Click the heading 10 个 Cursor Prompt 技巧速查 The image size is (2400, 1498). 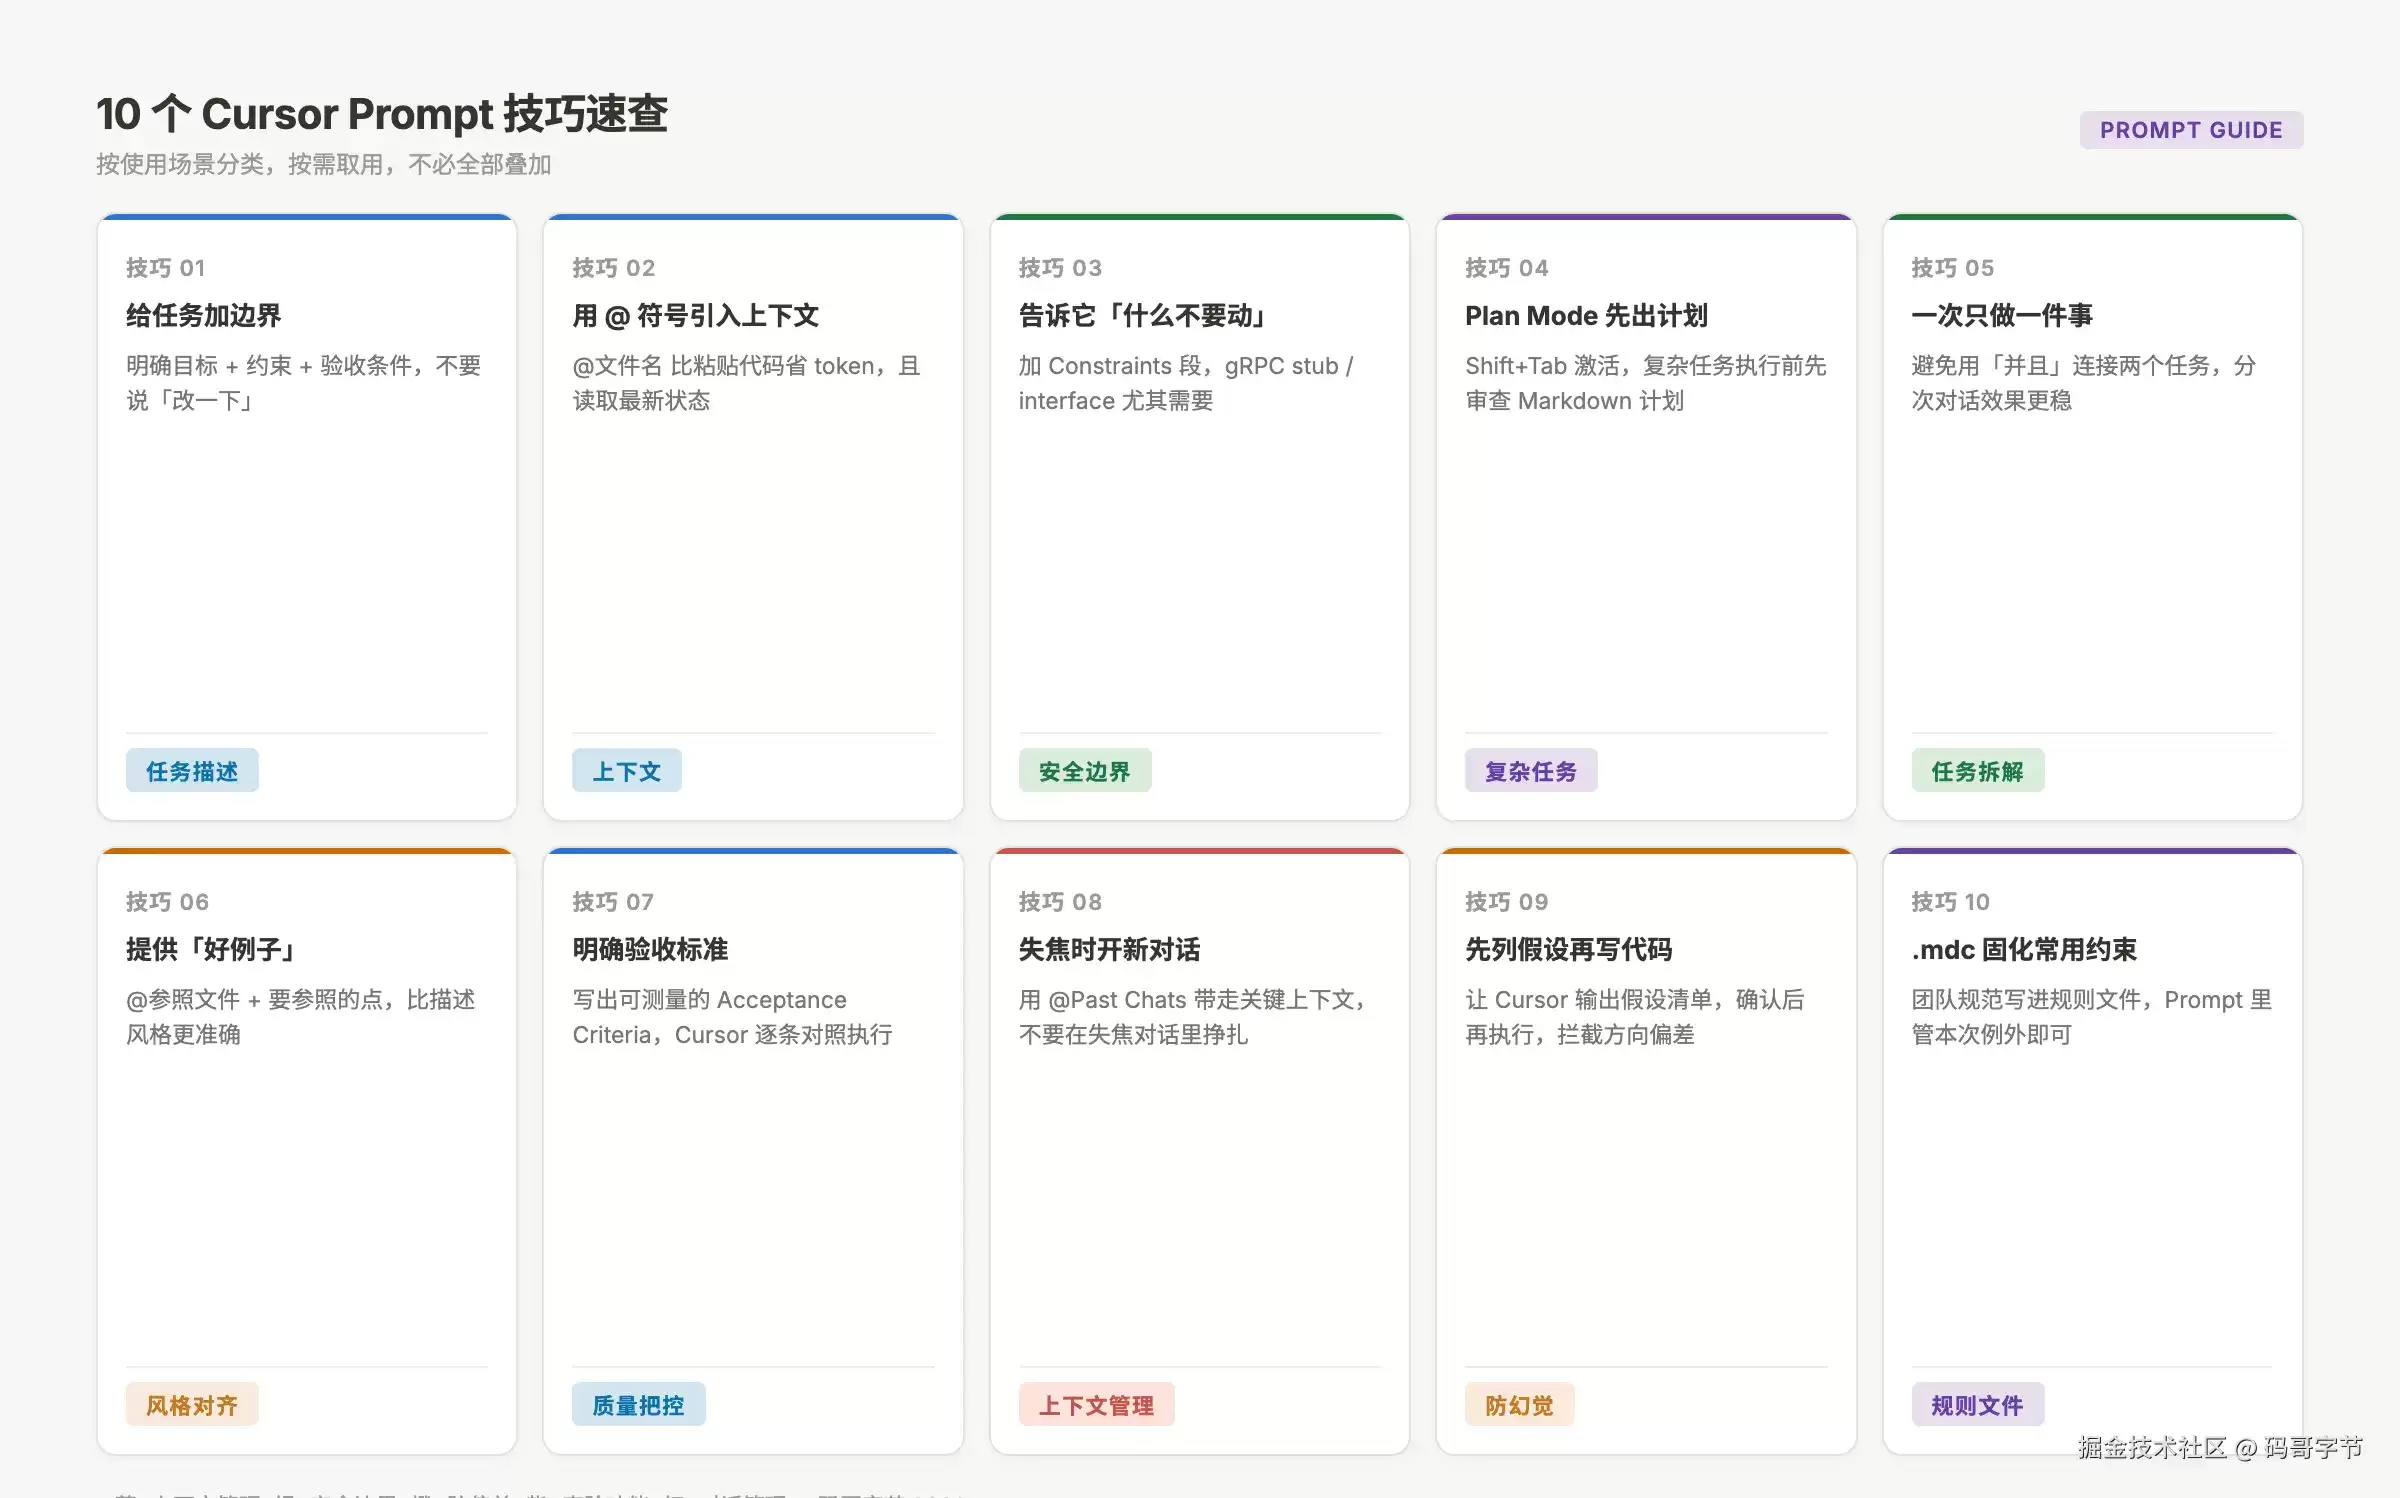pyautogui.click(x=382, y=114)
